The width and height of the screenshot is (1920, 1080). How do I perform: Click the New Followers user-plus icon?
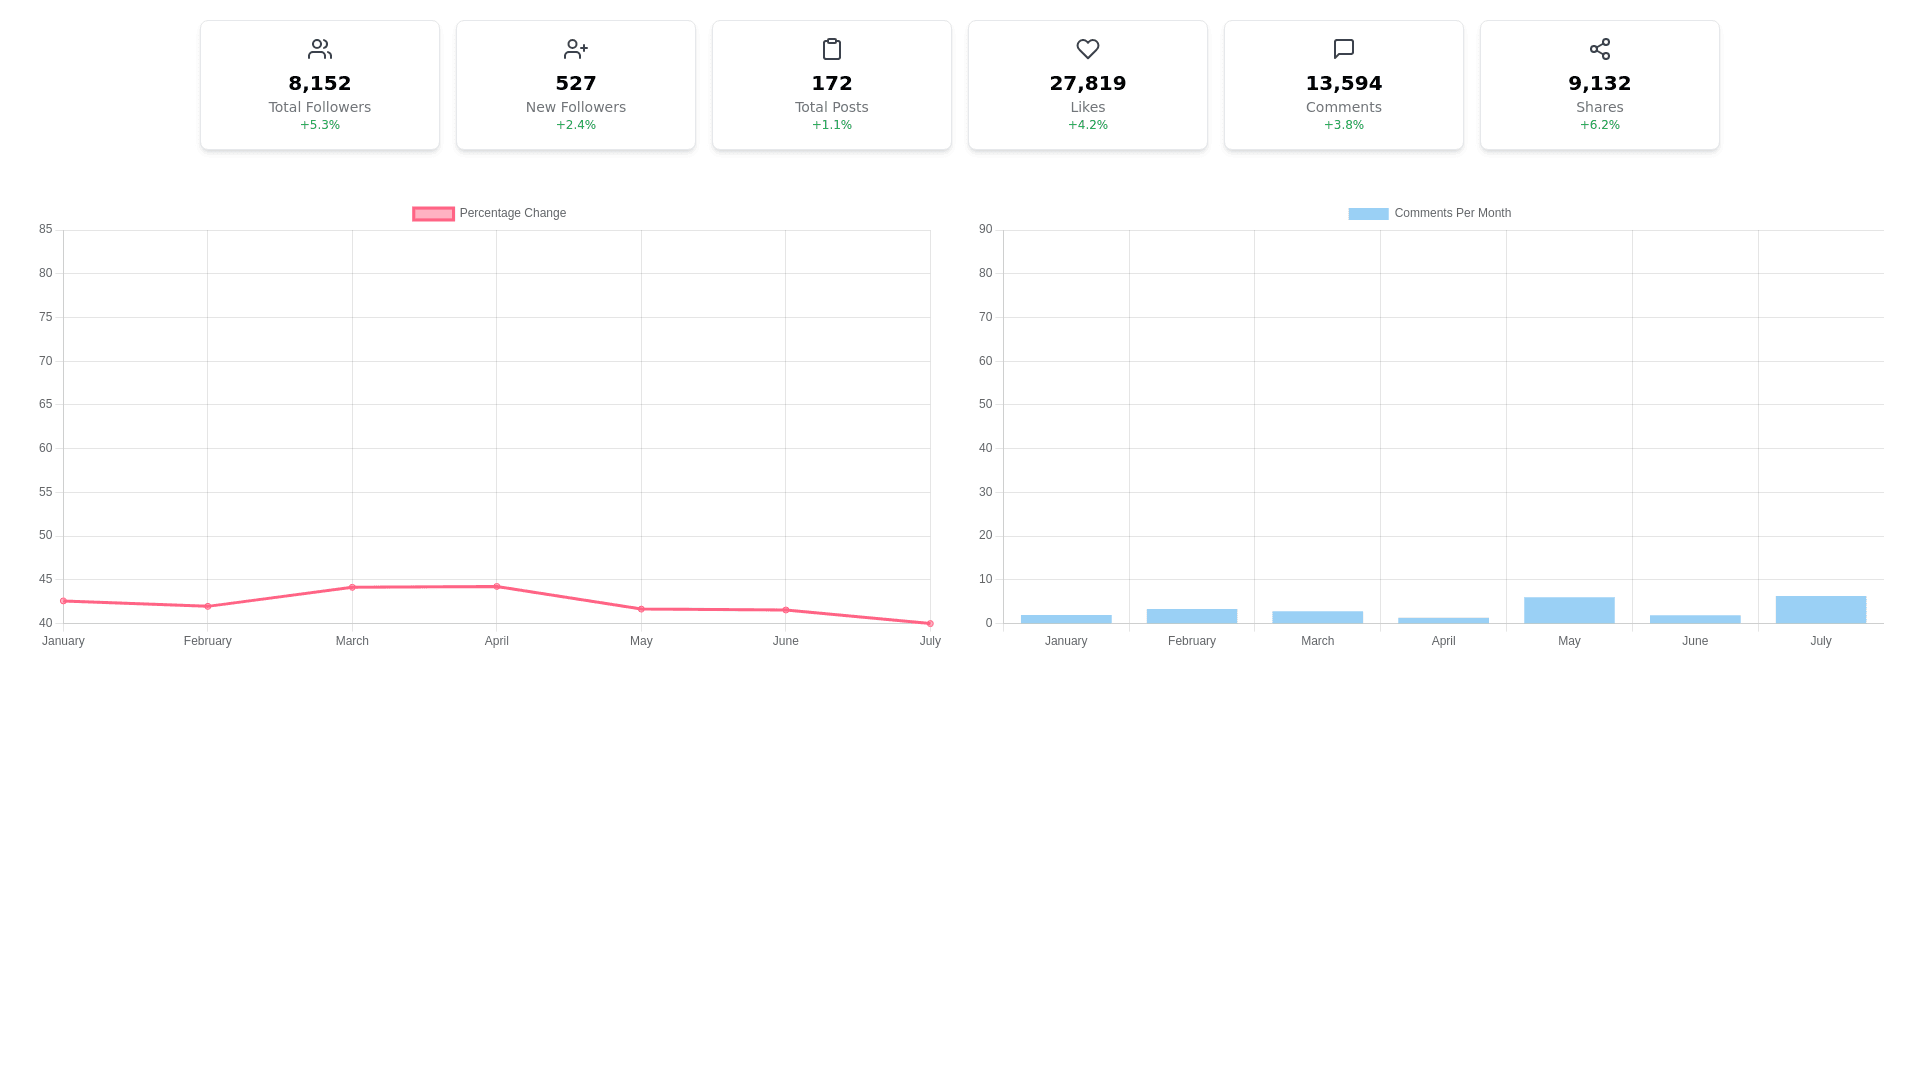pyautogui.click(x=575, y=49)
